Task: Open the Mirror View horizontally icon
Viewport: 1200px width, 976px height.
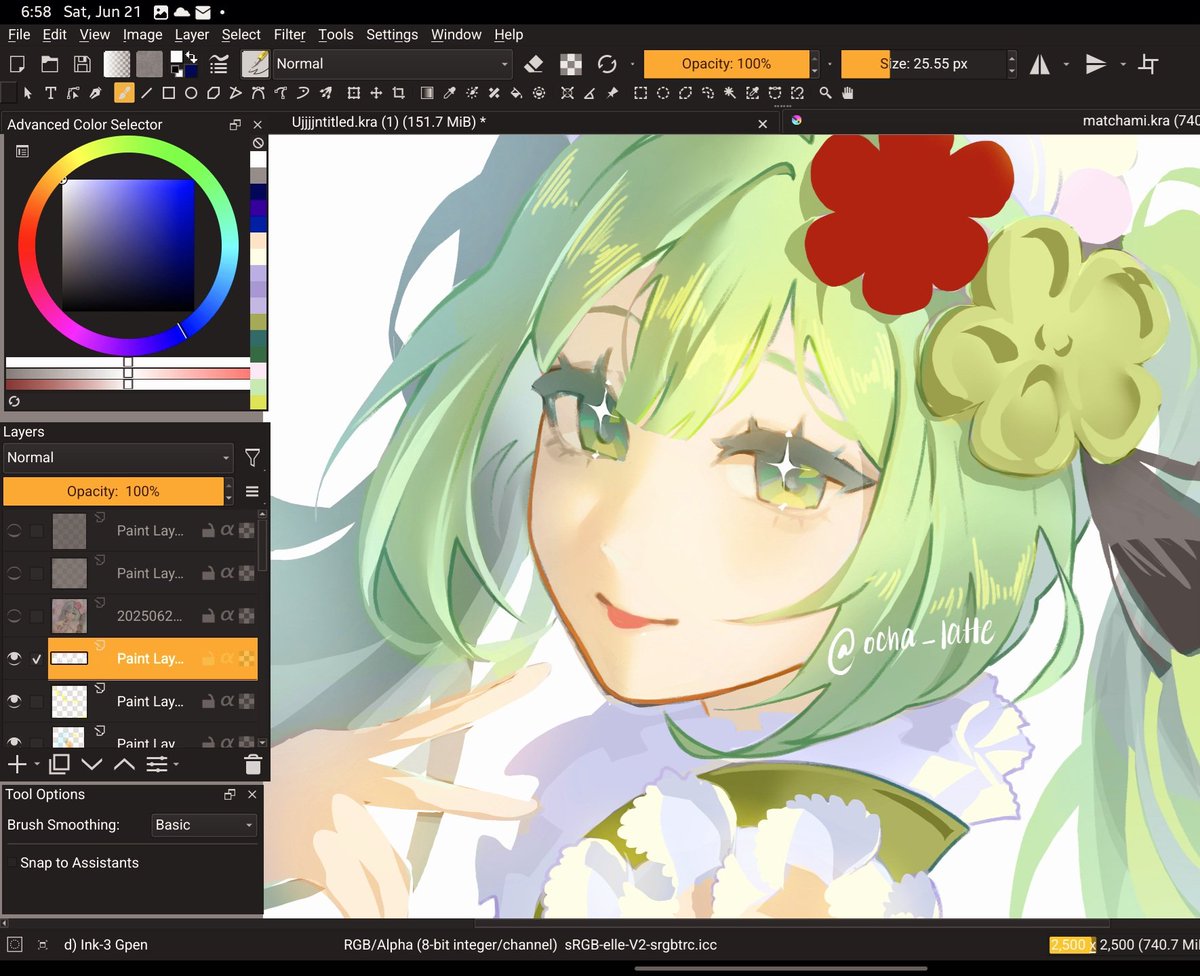Action: [1040, 64]
